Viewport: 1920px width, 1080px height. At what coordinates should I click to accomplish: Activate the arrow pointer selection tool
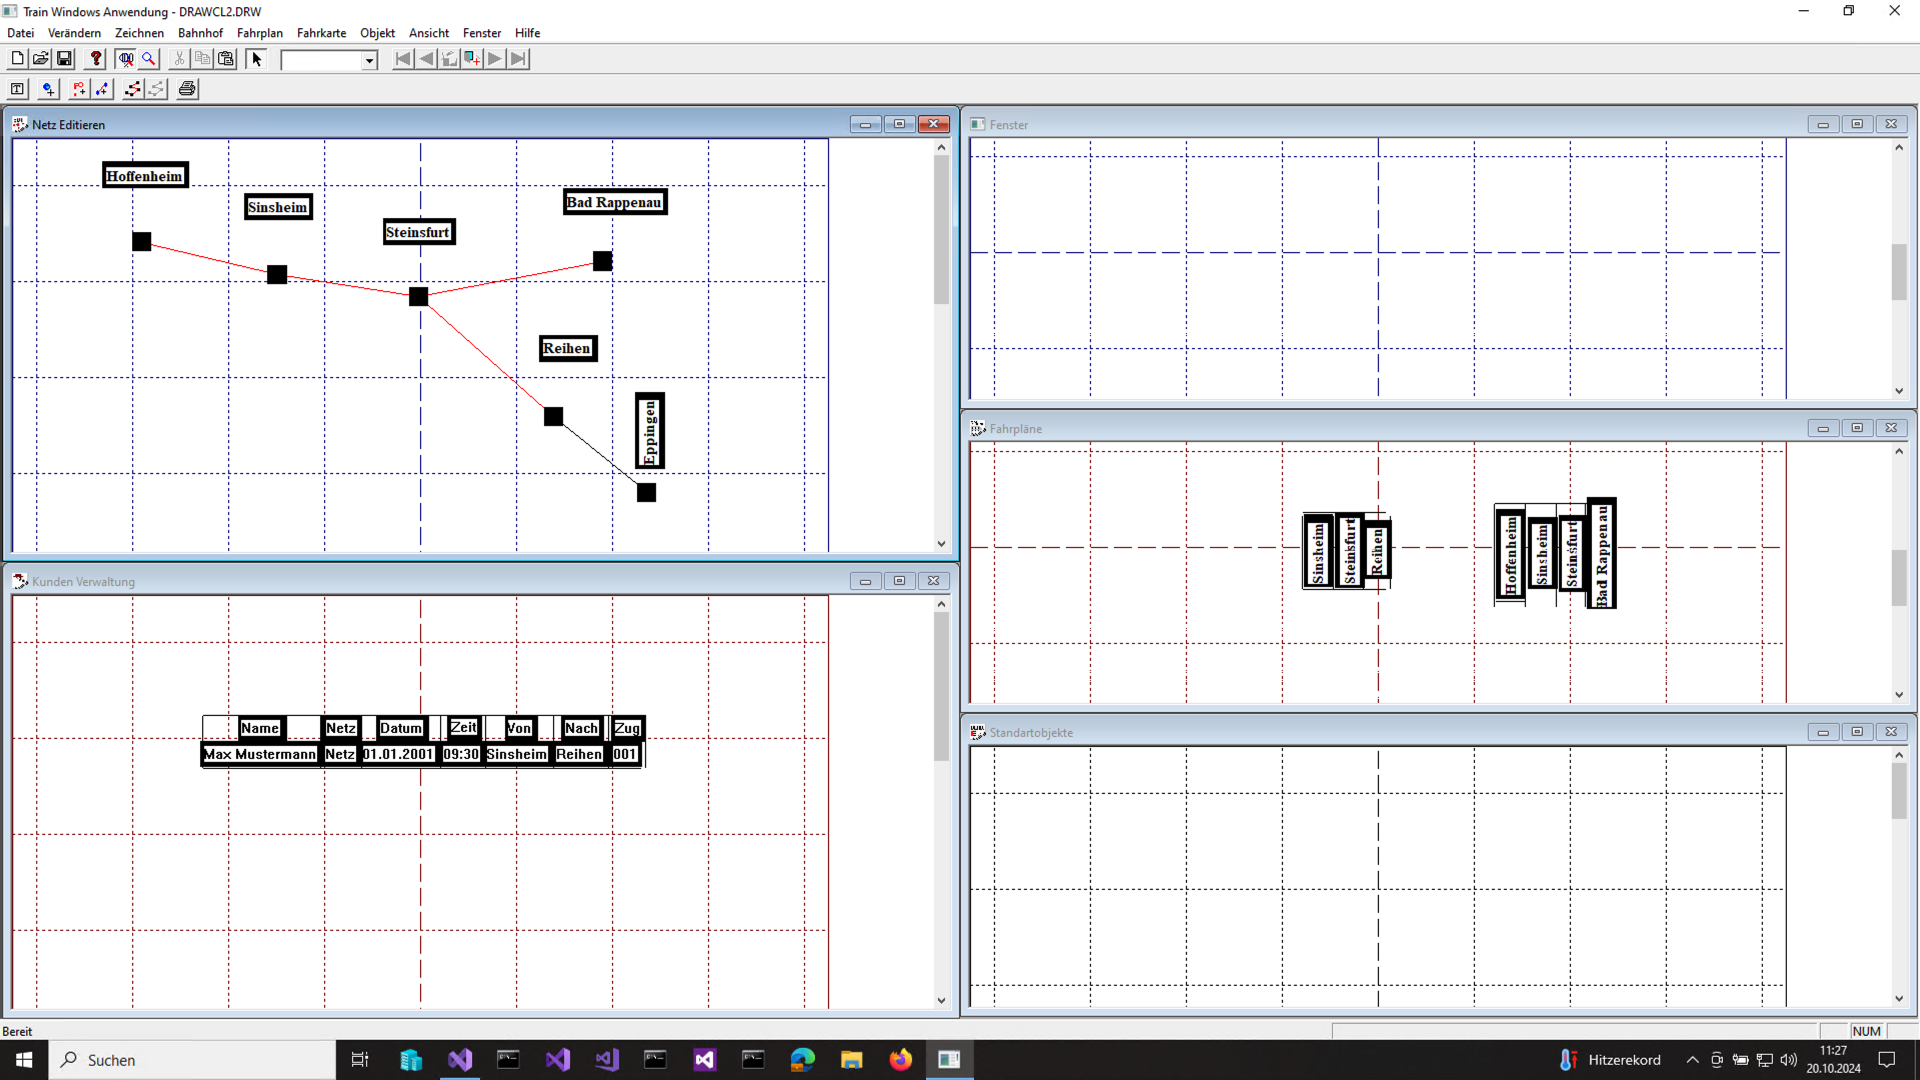256,59
